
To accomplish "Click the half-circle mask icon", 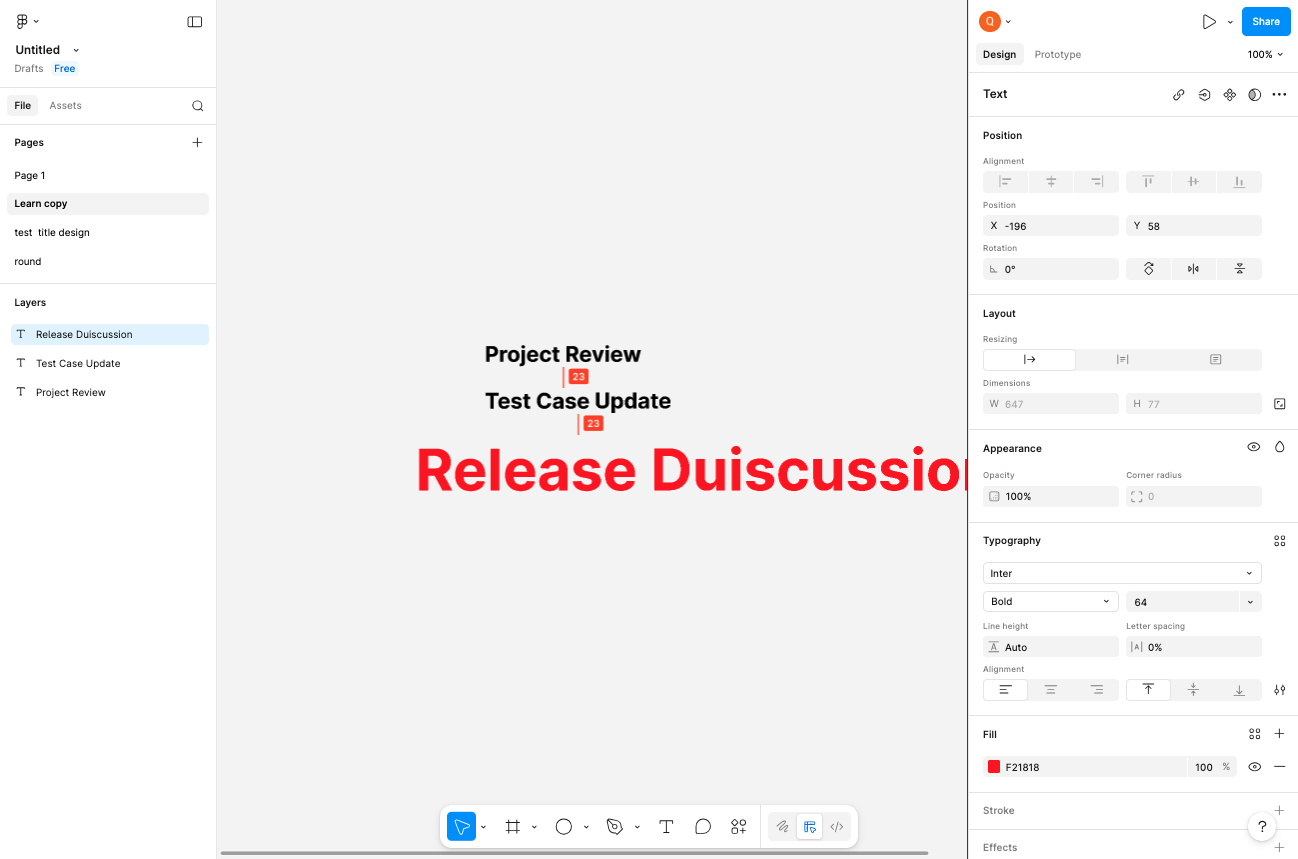I will tap(1255, 95).
